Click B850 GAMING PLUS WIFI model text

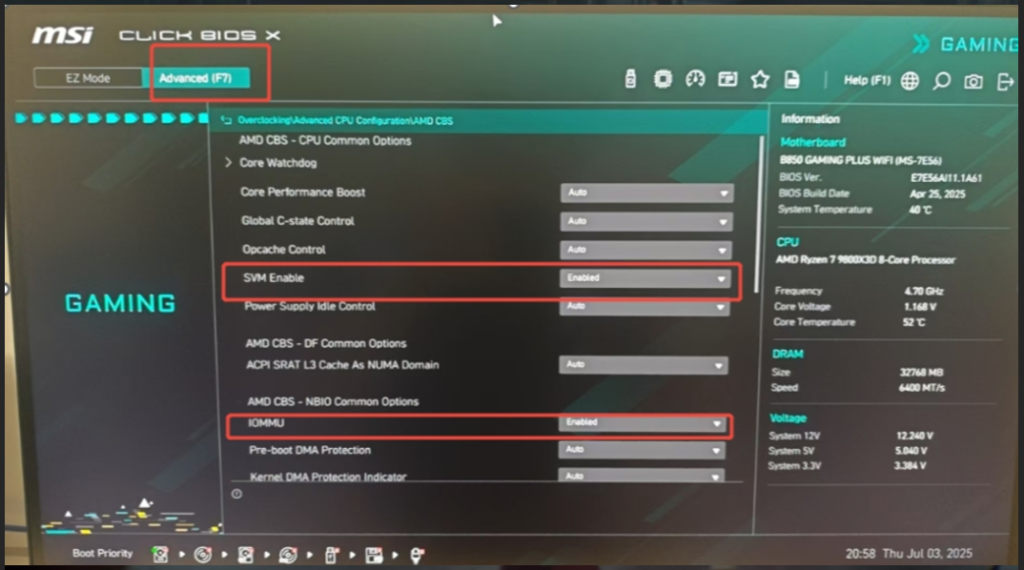[x=860, y=160]
